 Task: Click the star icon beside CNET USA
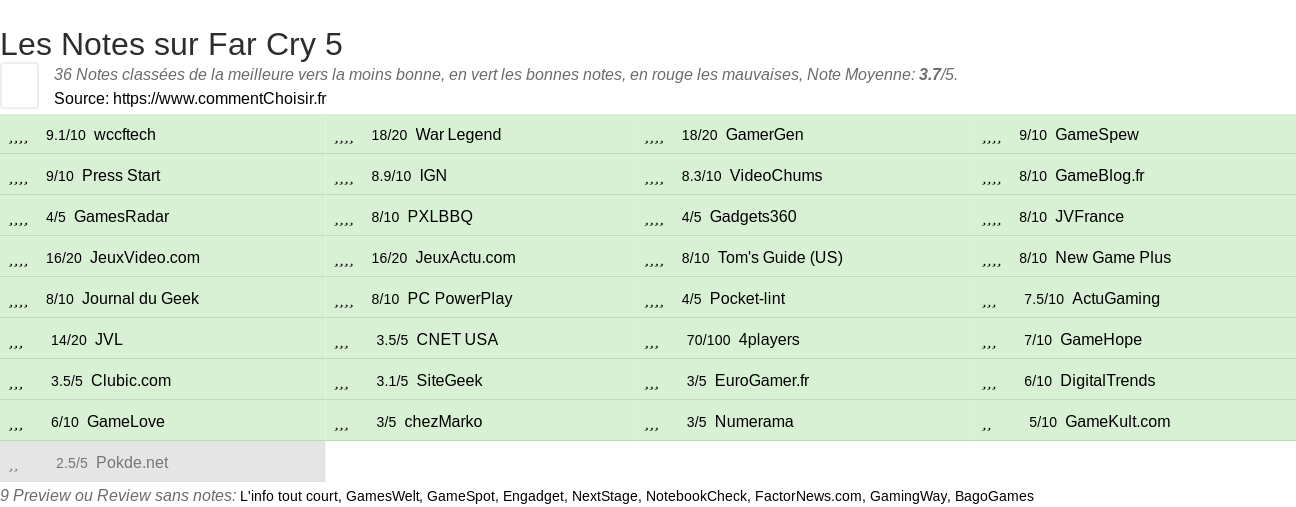coord(341,340)
